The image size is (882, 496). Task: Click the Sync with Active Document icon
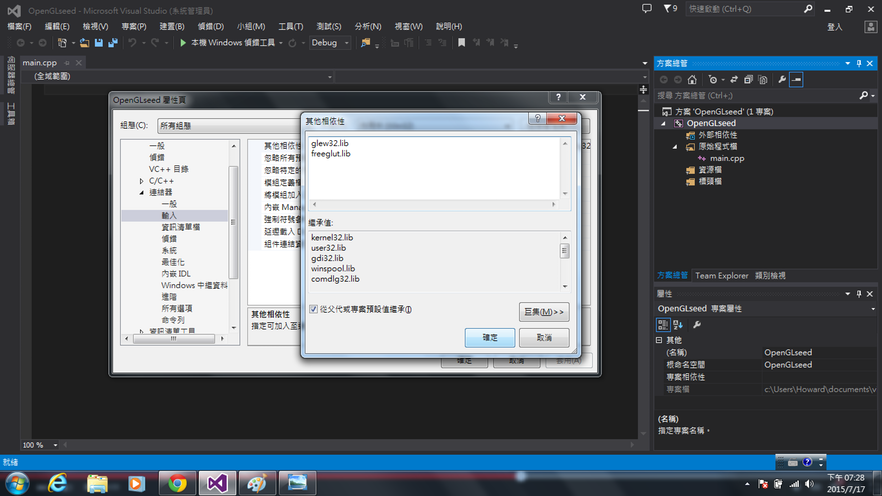coord(734,80)
